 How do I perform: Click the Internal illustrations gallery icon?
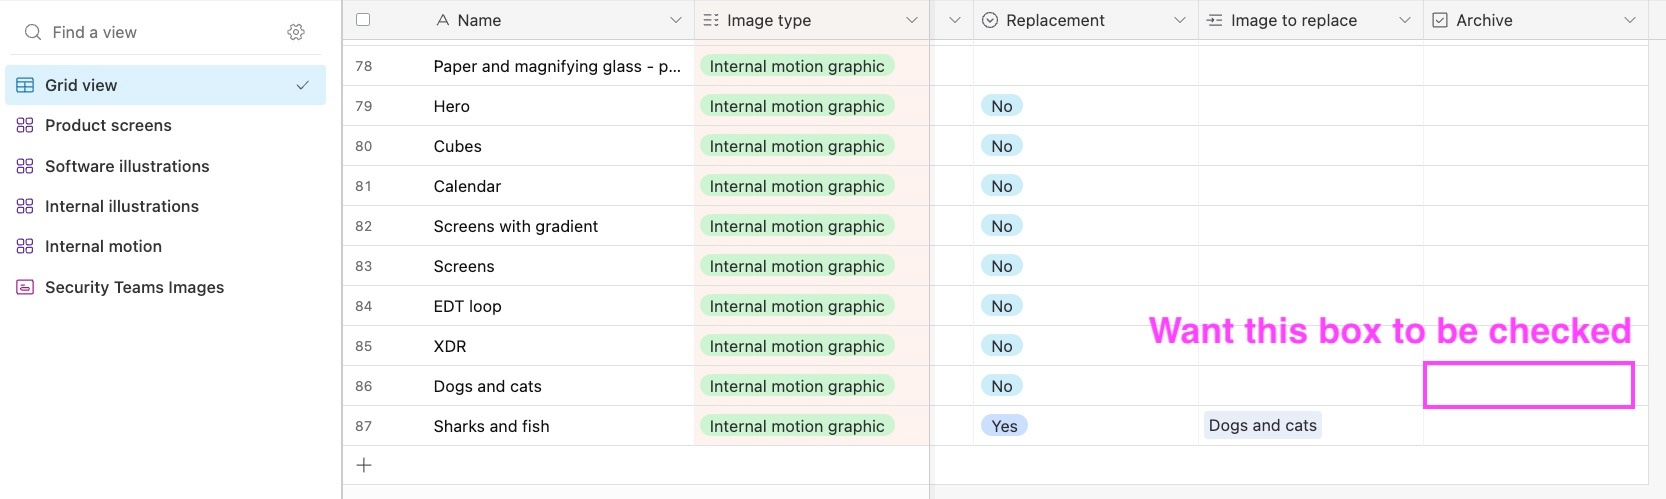25,206
